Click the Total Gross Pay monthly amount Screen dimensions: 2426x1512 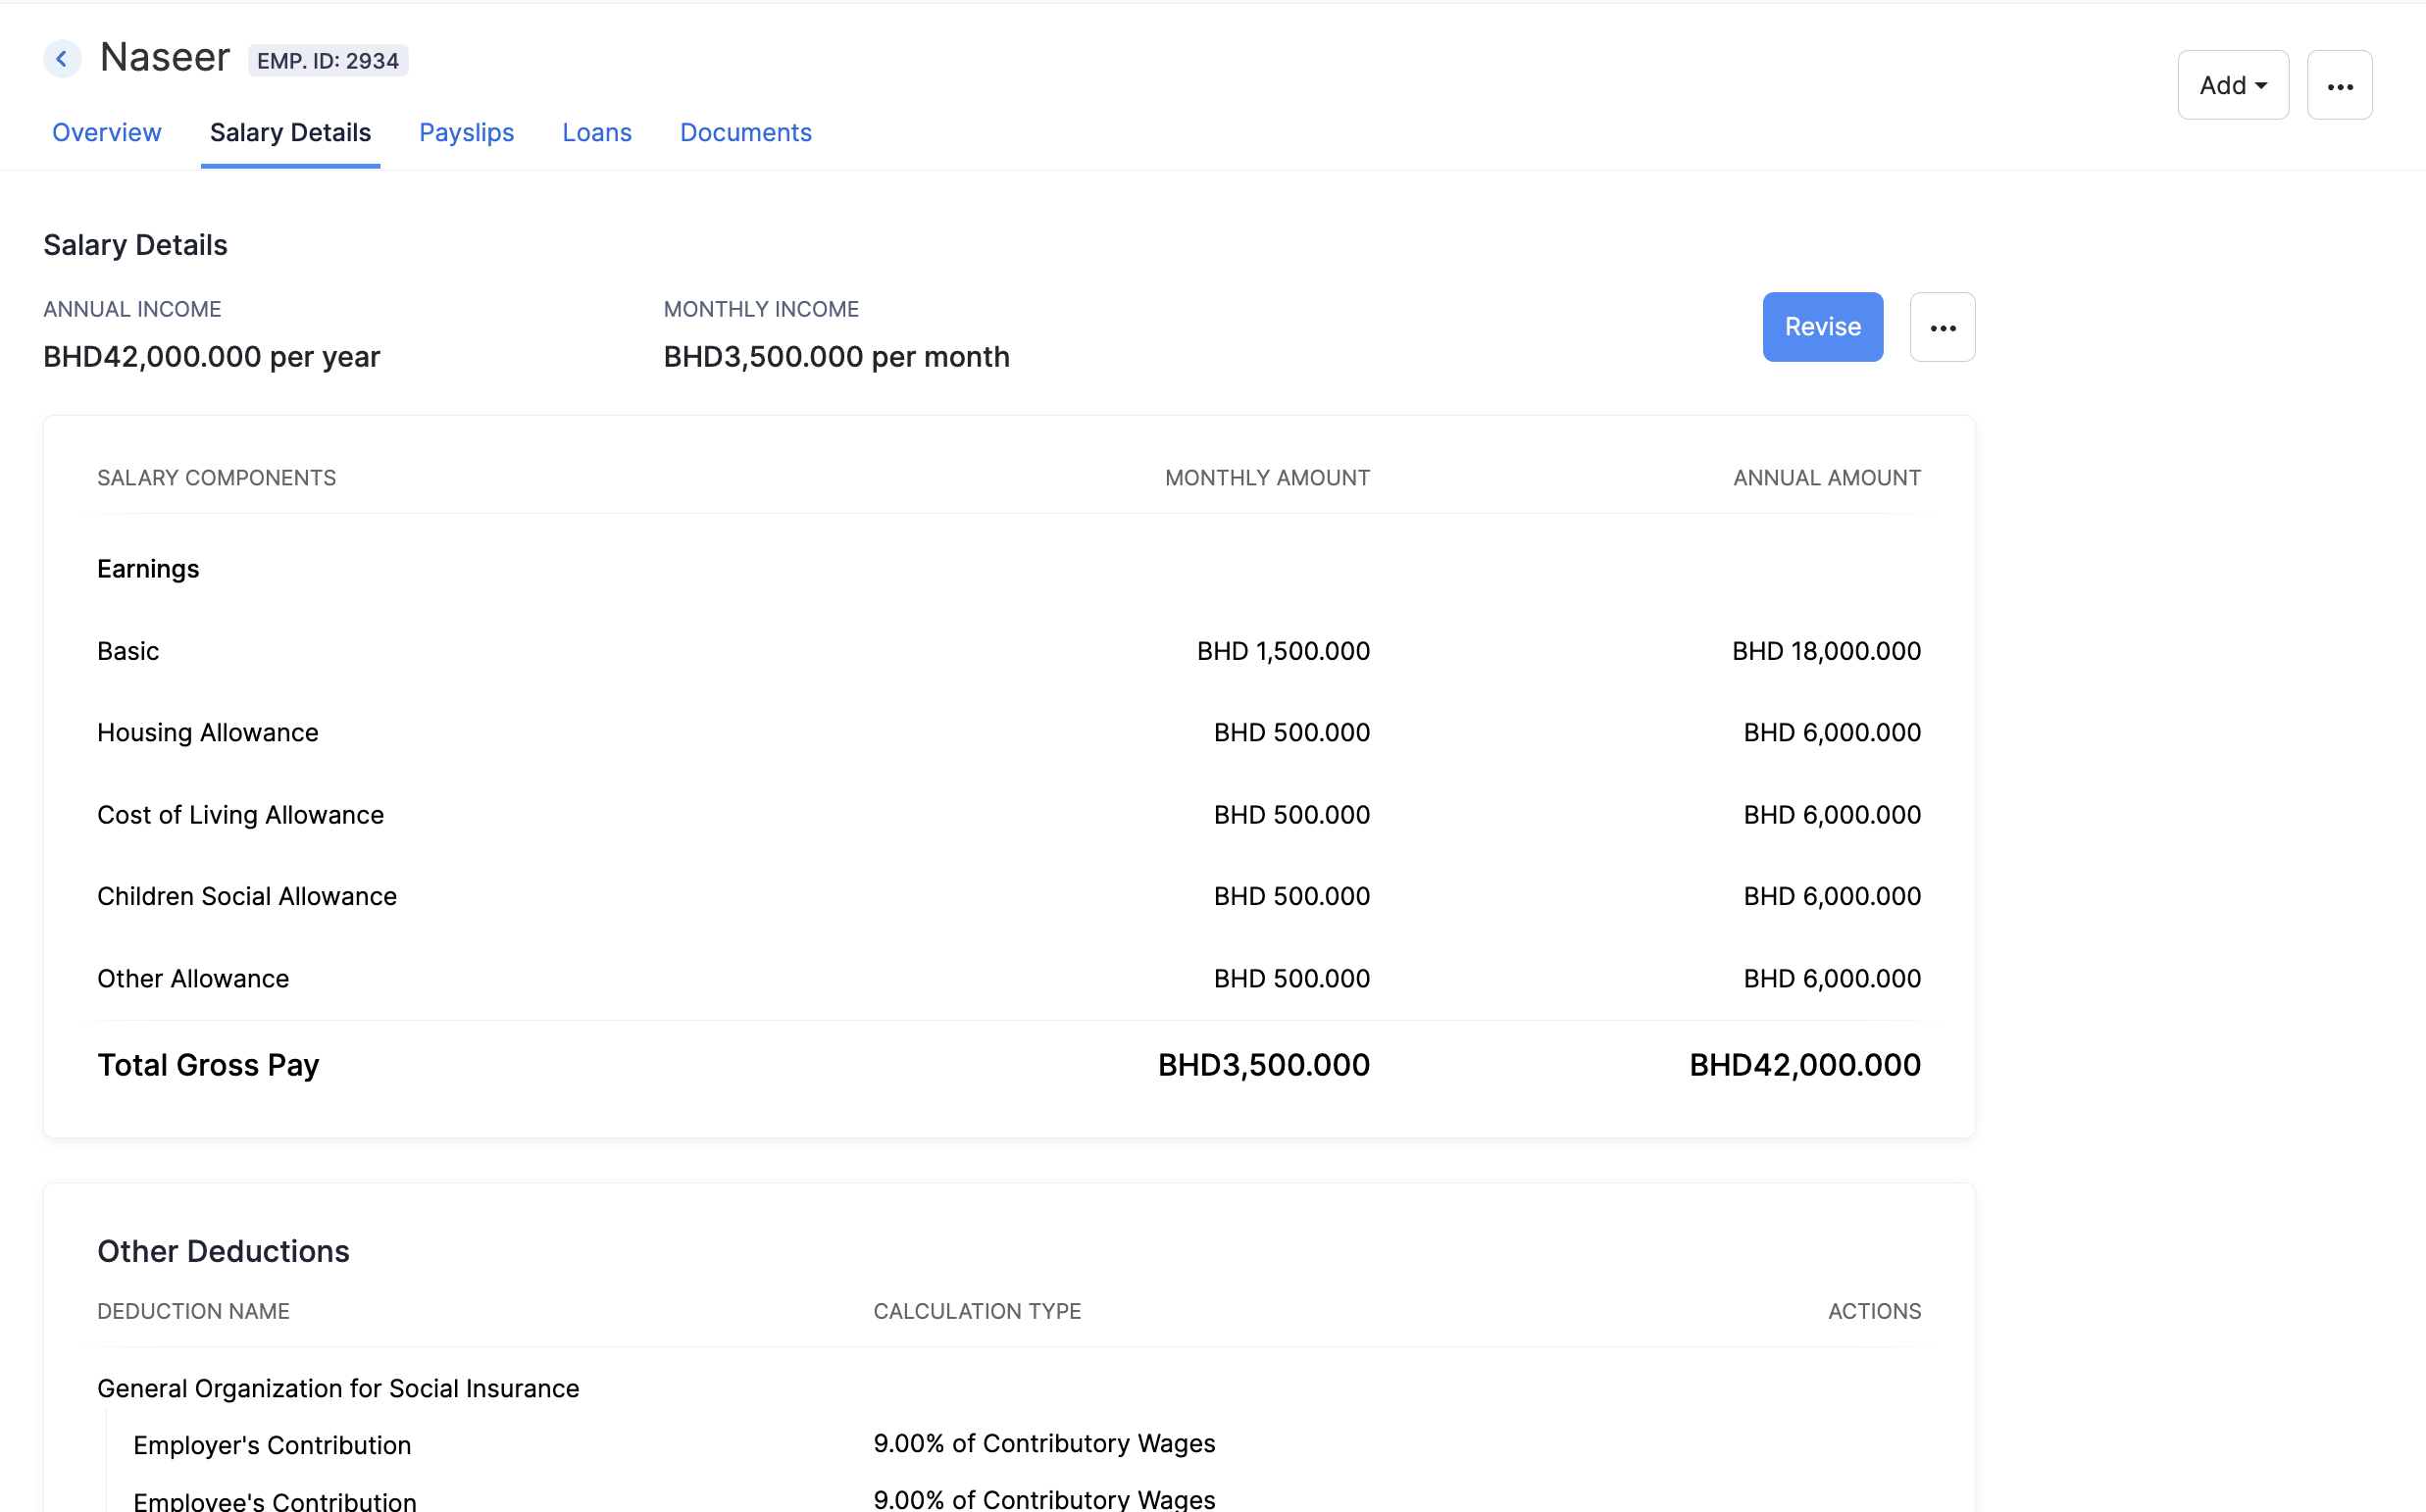click(1263, 1065)
